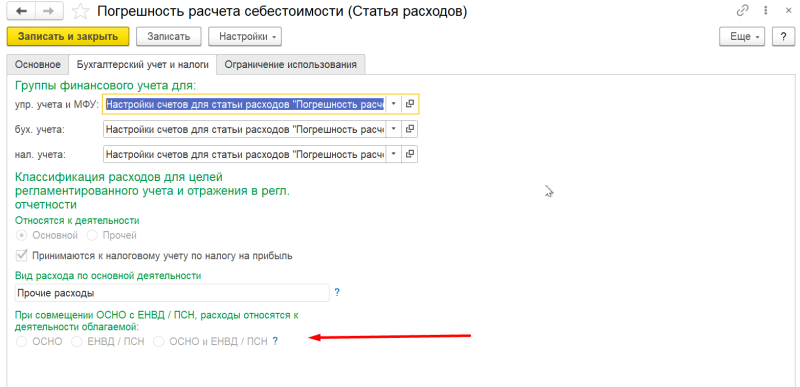Choose the ОСНО radio option

[x=21, y=342]
